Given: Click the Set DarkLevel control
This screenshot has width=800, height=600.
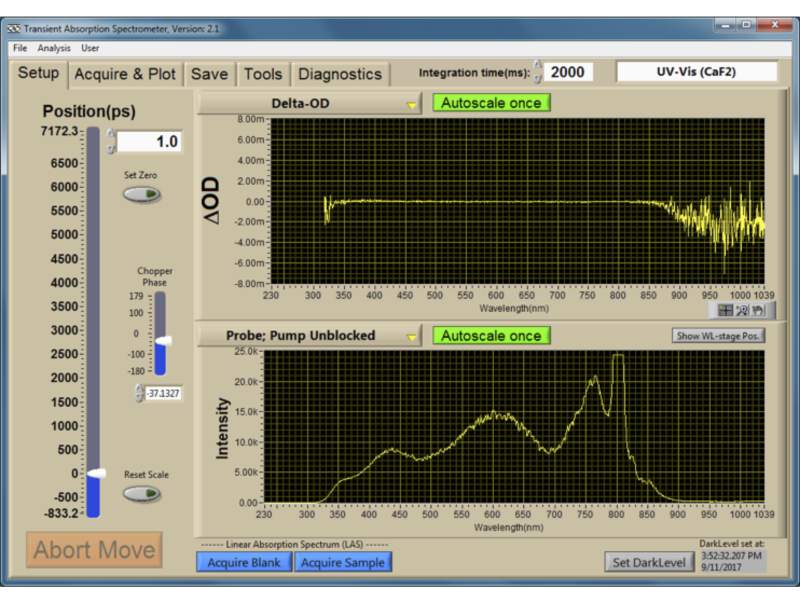Looking at the screenshot, I should (648, 560).
